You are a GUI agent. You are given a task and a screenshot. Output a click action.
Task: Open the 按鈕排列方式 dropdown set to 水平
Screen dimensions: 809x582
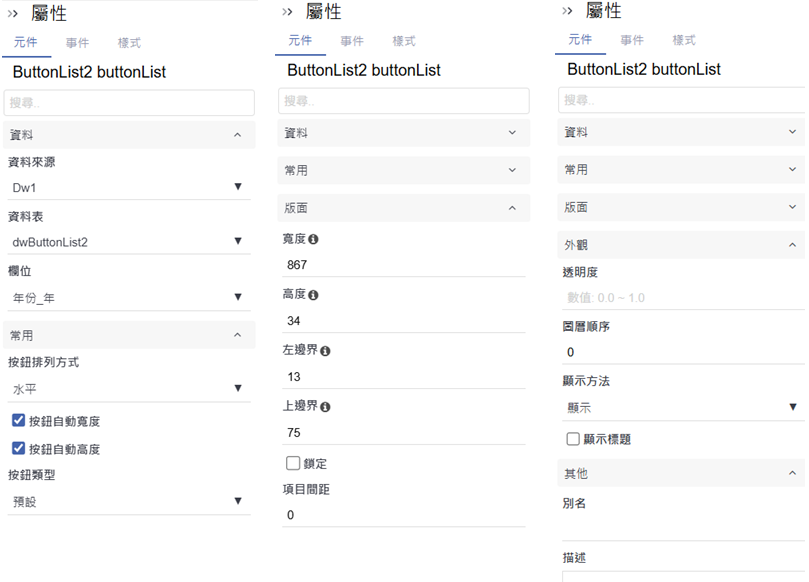(126, 389)
